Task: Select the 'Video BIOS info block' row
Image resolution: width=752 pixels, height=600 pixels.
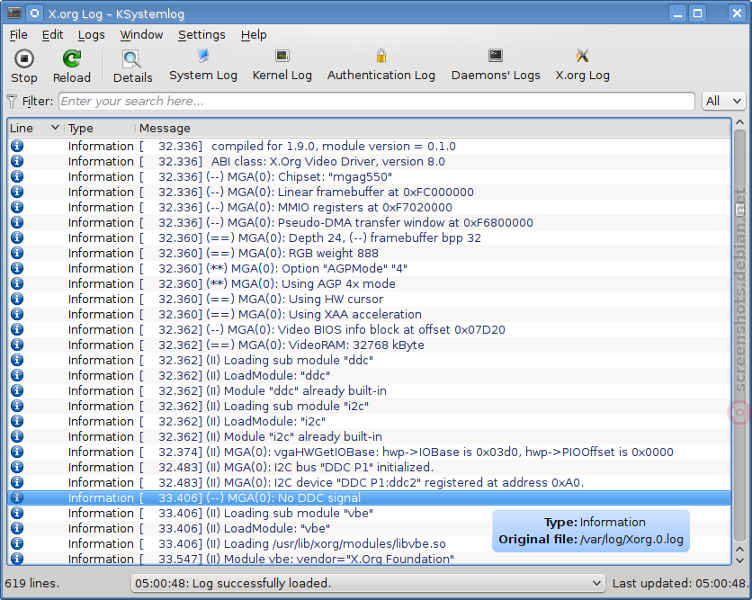Action: (x=369, y=329)
